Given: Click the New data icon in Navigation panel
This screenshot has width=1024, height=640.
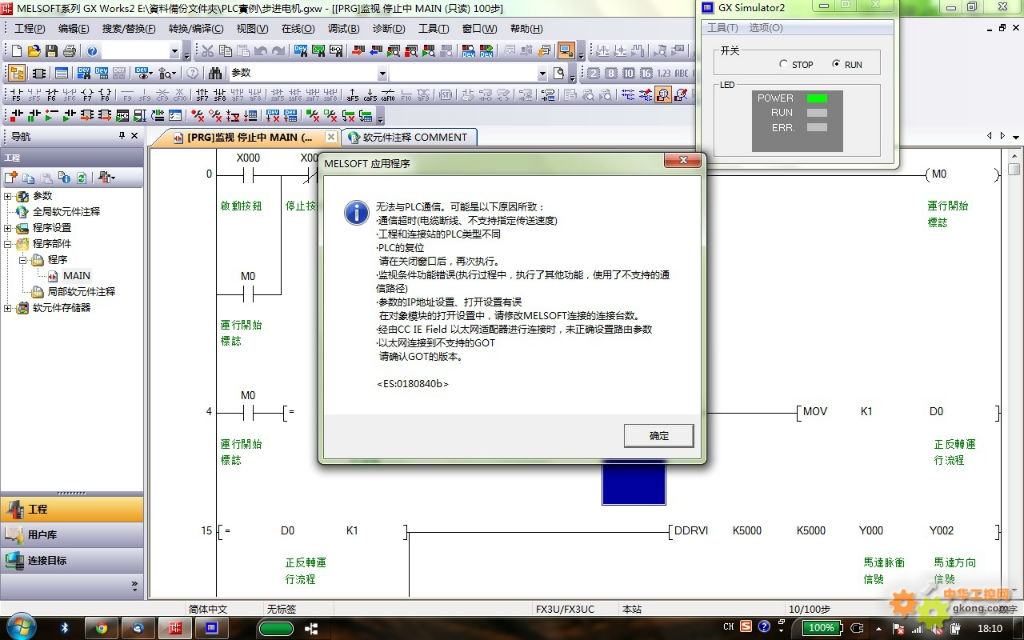Looking at the screenshot, I should pyautogui.click(x=11, y=177).
